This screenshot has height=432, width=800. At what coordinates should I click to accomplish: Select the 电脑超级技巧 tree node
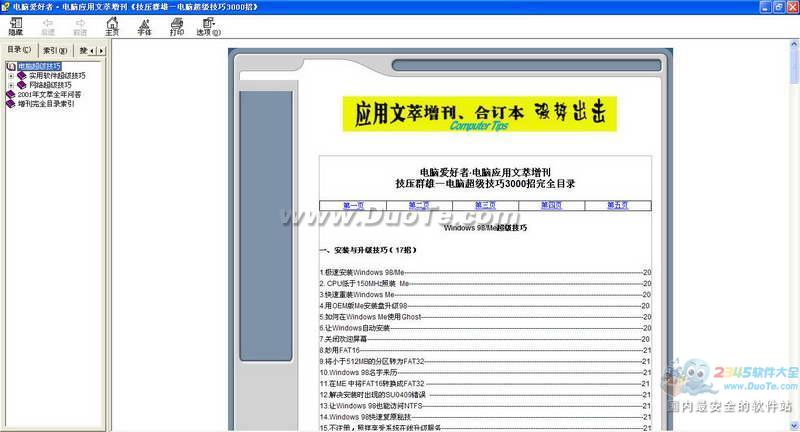tap(39, 66)
